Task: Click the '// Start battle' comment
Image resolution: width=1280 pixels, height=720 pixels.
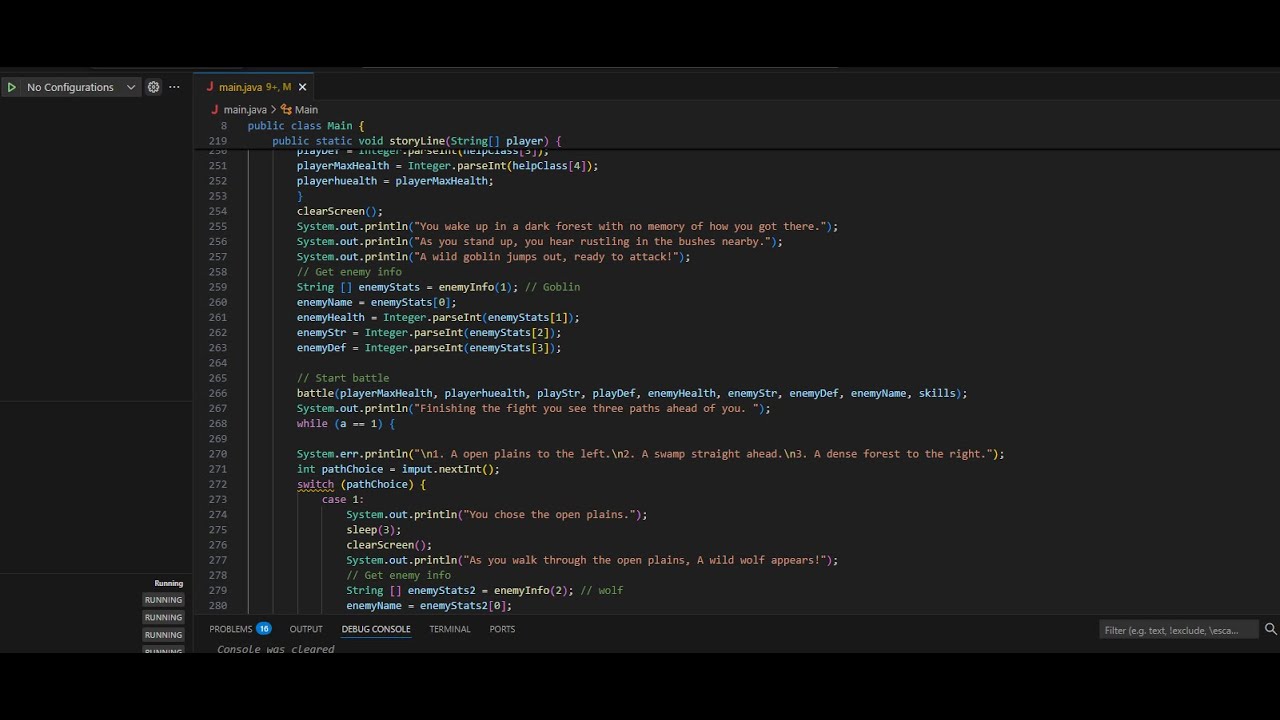Action: pos(343,378)
